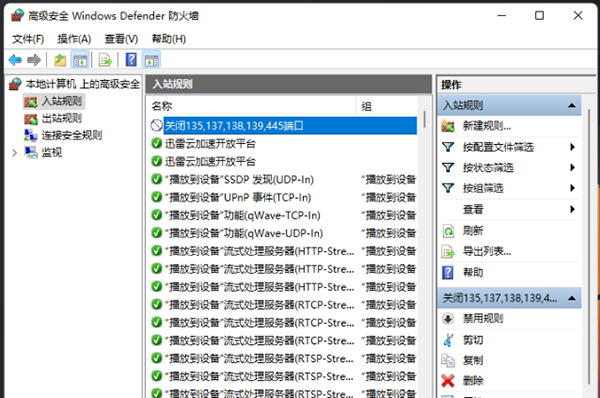Click green check icon of qWave-UDP-In rule
Screen dimensions: 600x398
(157, 233)
